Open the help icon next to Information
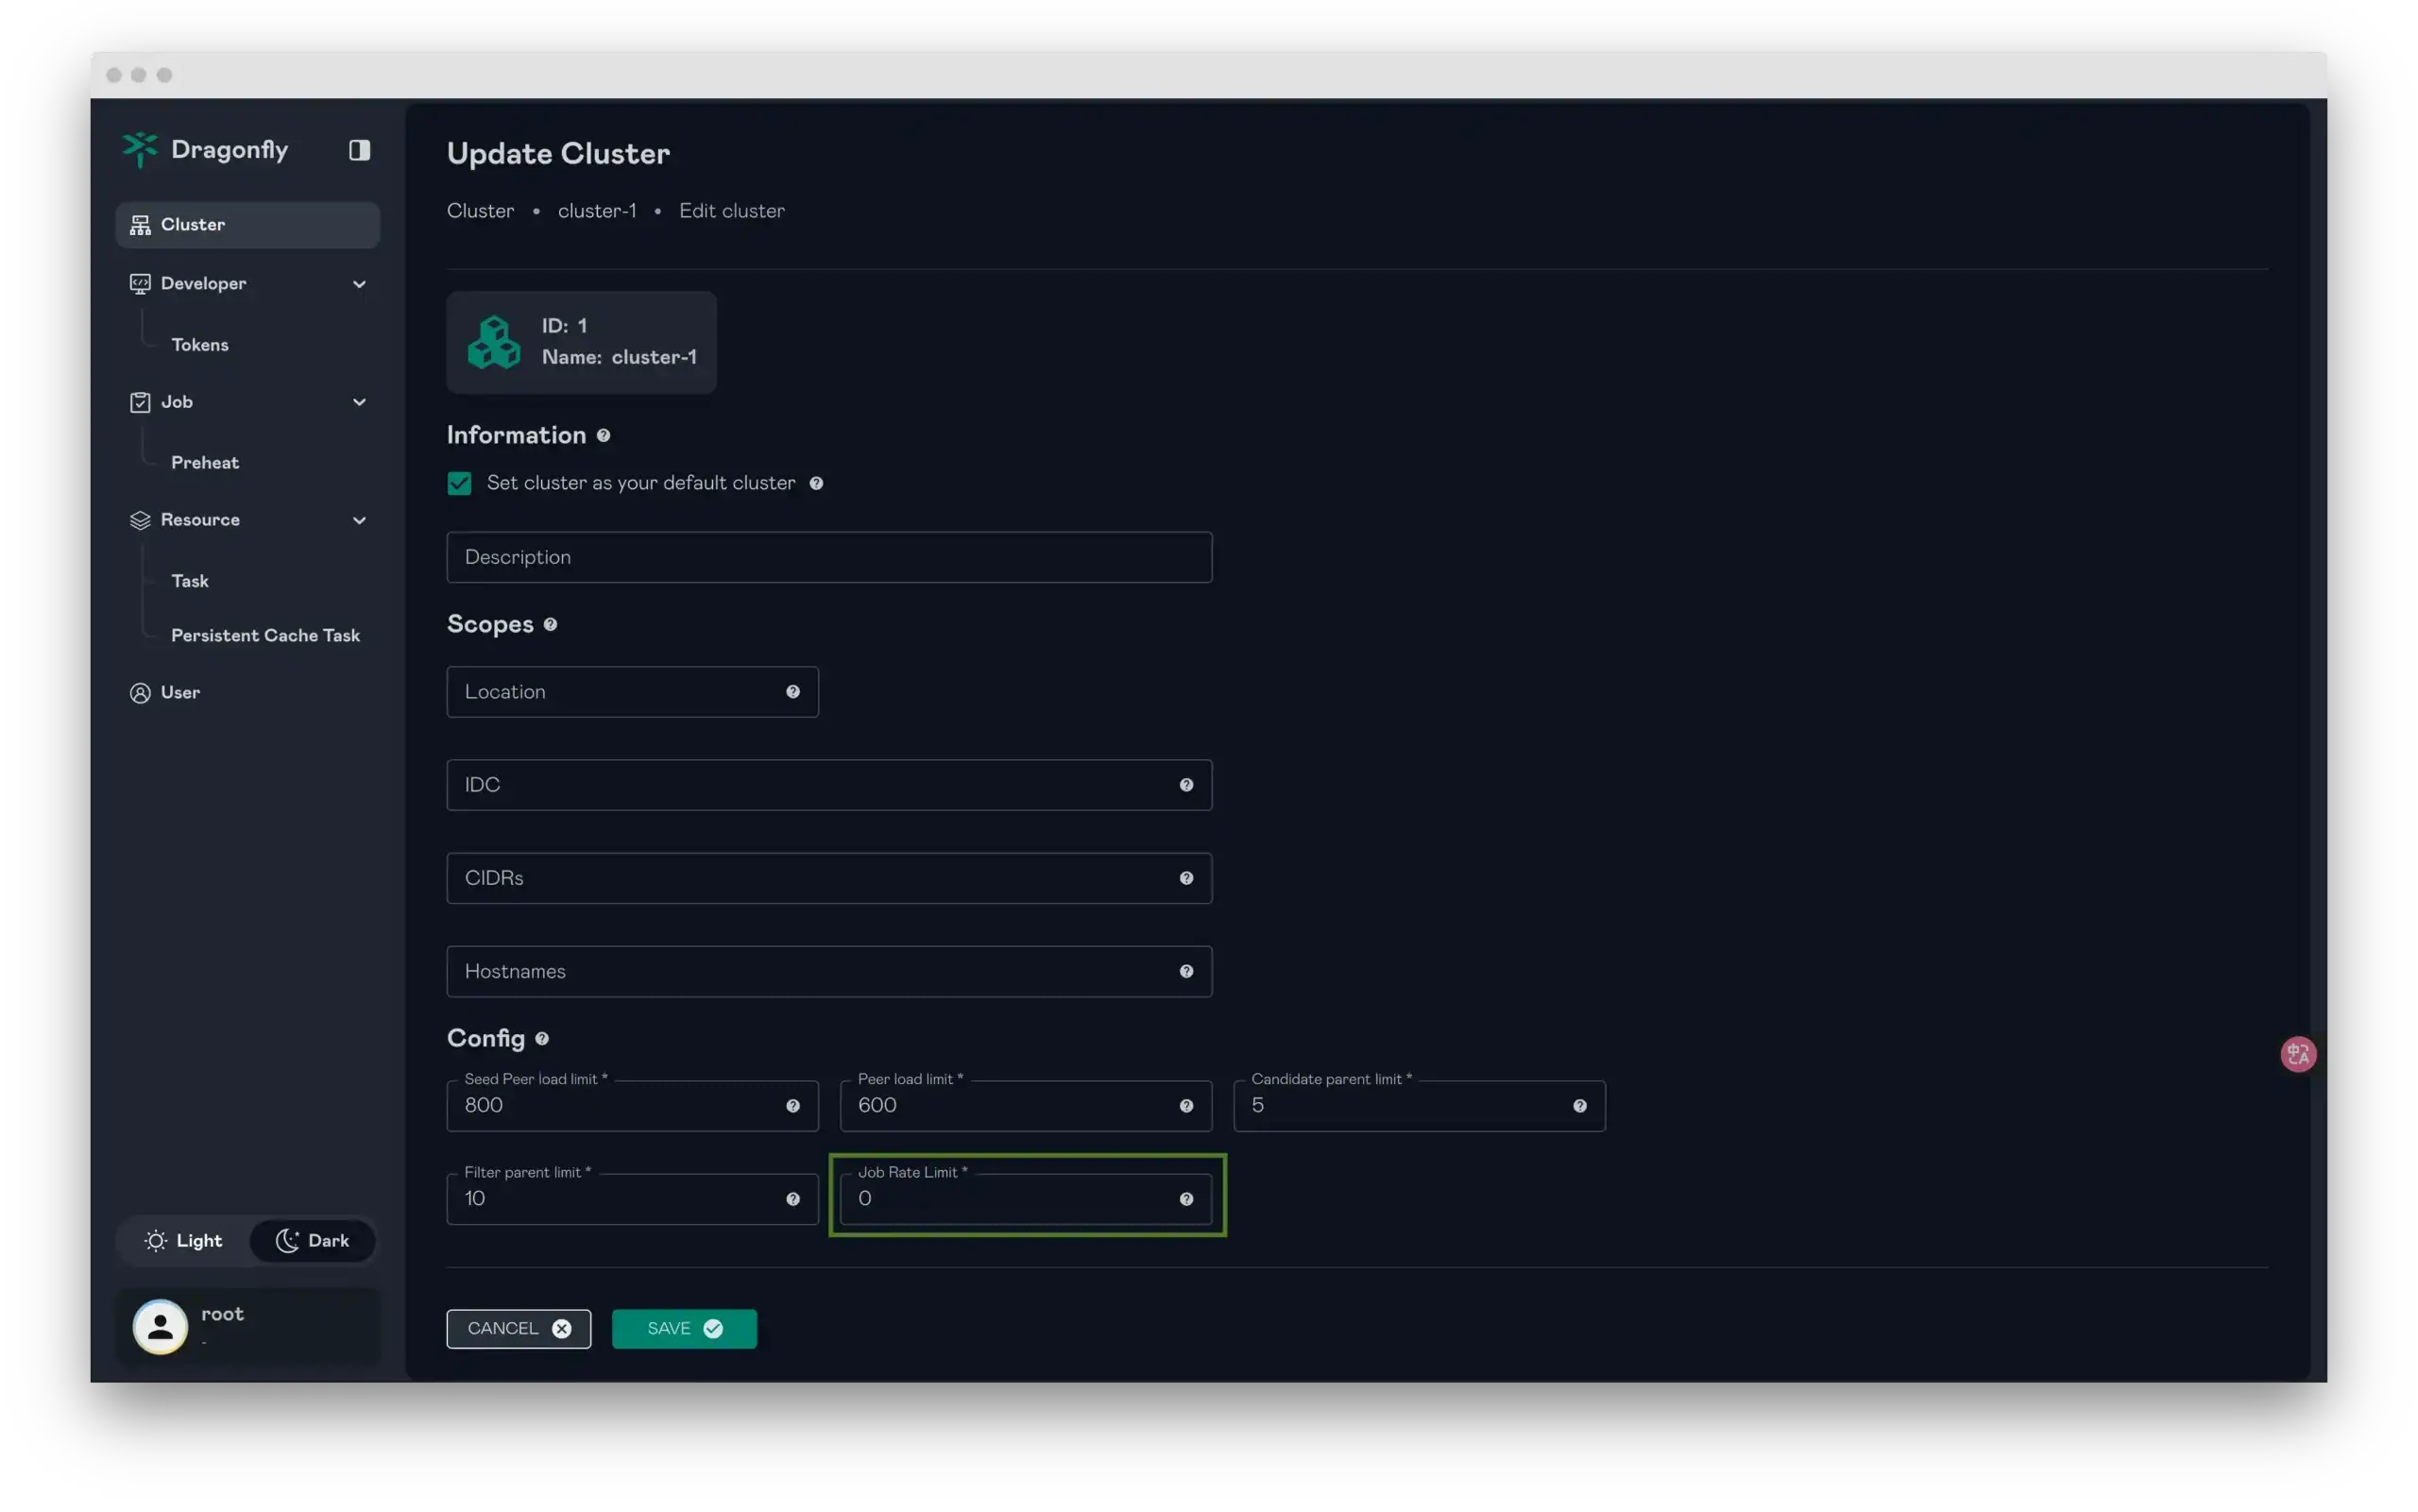The image size is (2418, 1512). point(604,435)
